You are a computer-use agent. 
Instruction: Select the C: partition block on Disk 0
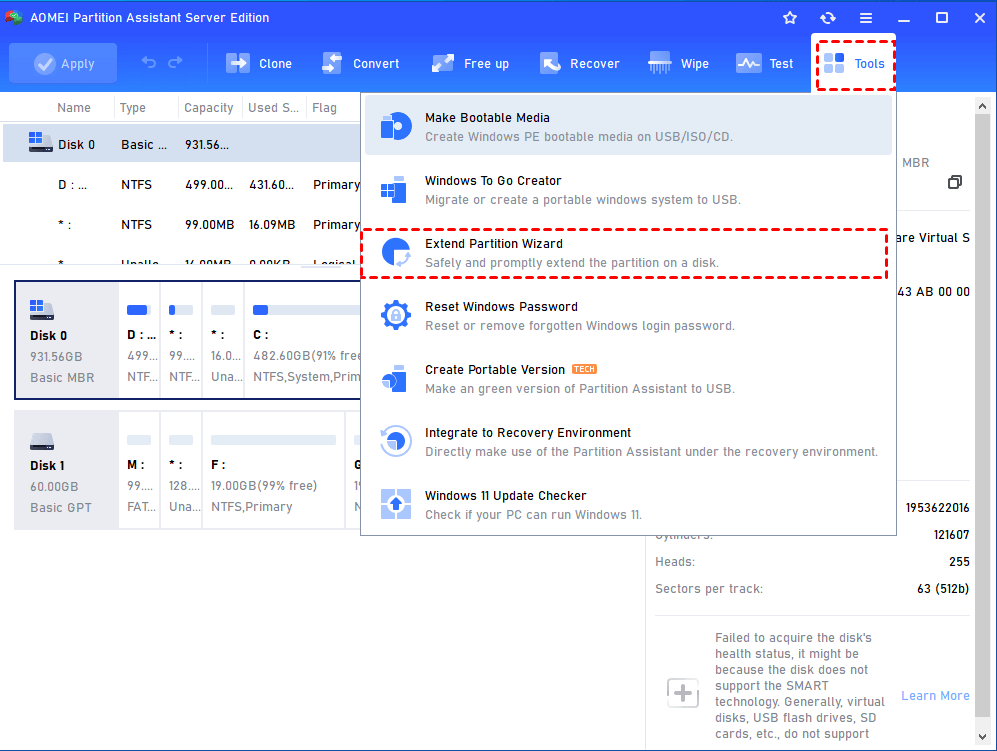(x=303, y=341)
